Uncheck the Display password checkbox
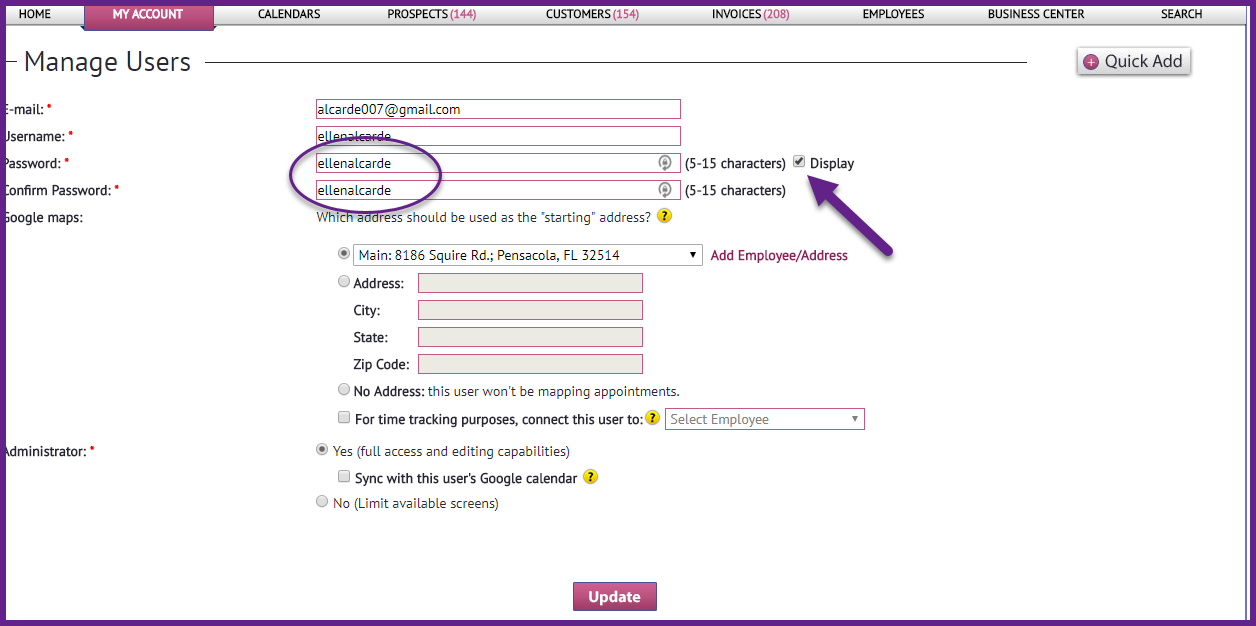This screenshot has width=1256, height=626. (799, 162)
